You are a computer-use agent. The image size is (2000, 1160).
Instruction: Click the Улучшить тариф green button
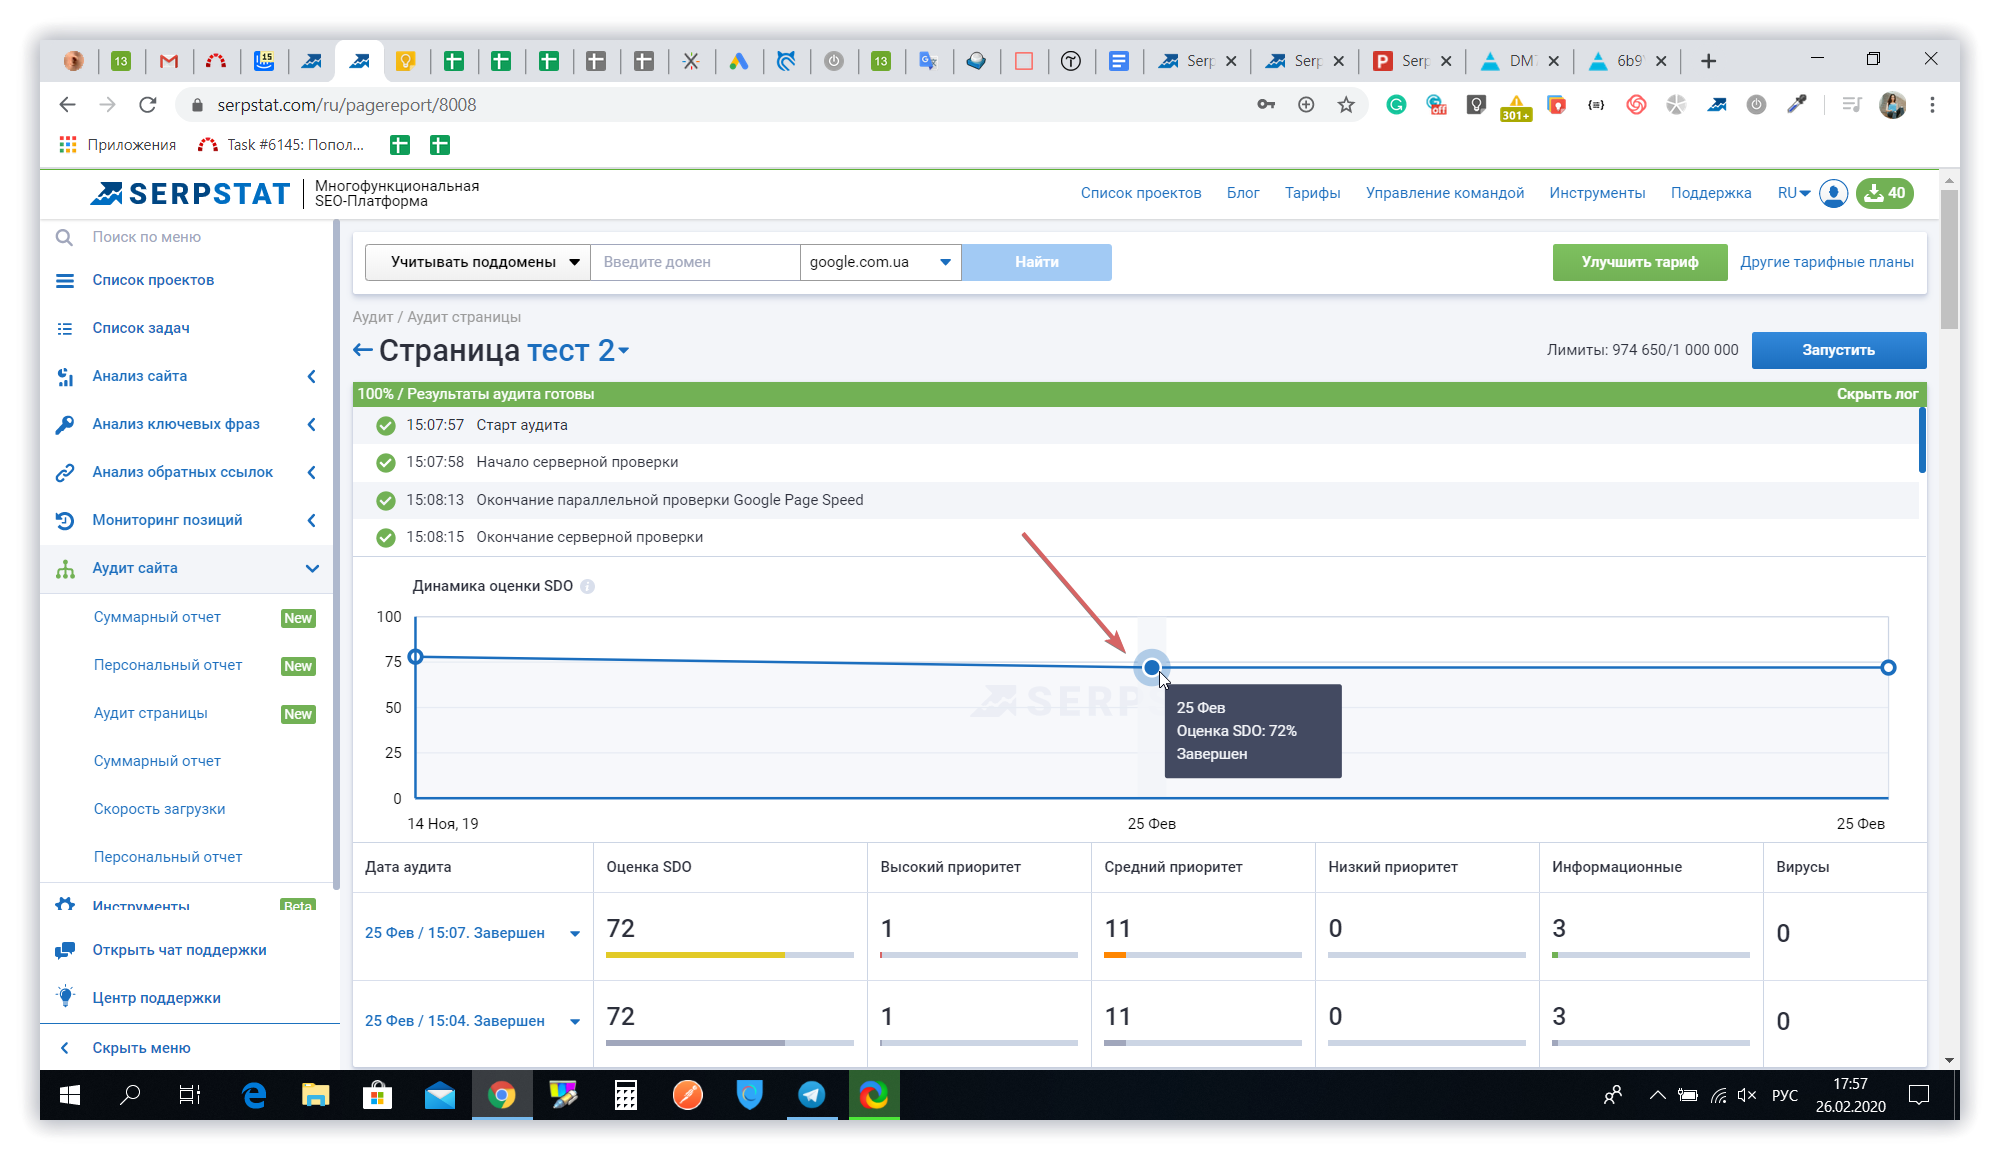click(1640, 262)
